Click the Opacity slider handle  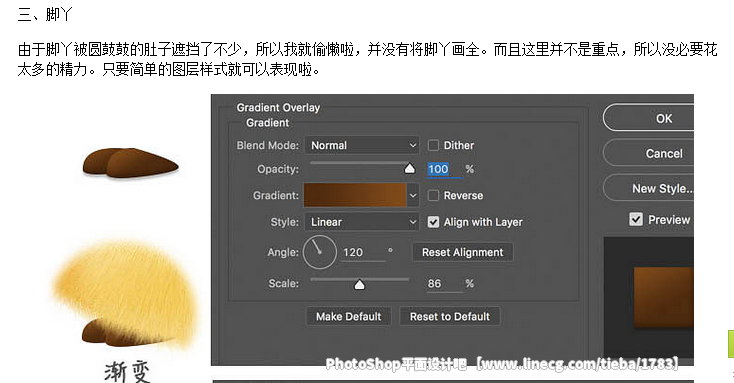tap(410, 168)
